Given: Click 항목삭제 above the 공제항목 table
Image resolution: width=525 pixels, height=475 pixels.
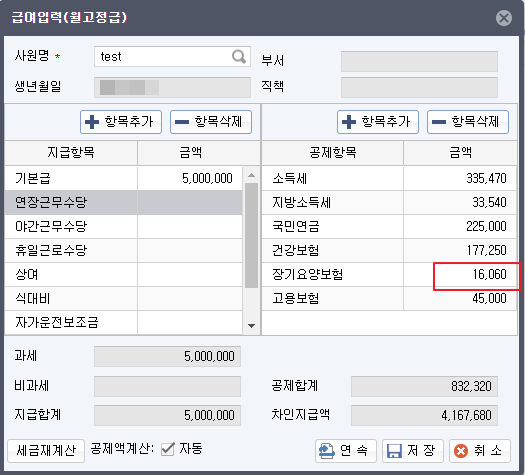Looking at the screenshot, I should [x=468, y=122].
